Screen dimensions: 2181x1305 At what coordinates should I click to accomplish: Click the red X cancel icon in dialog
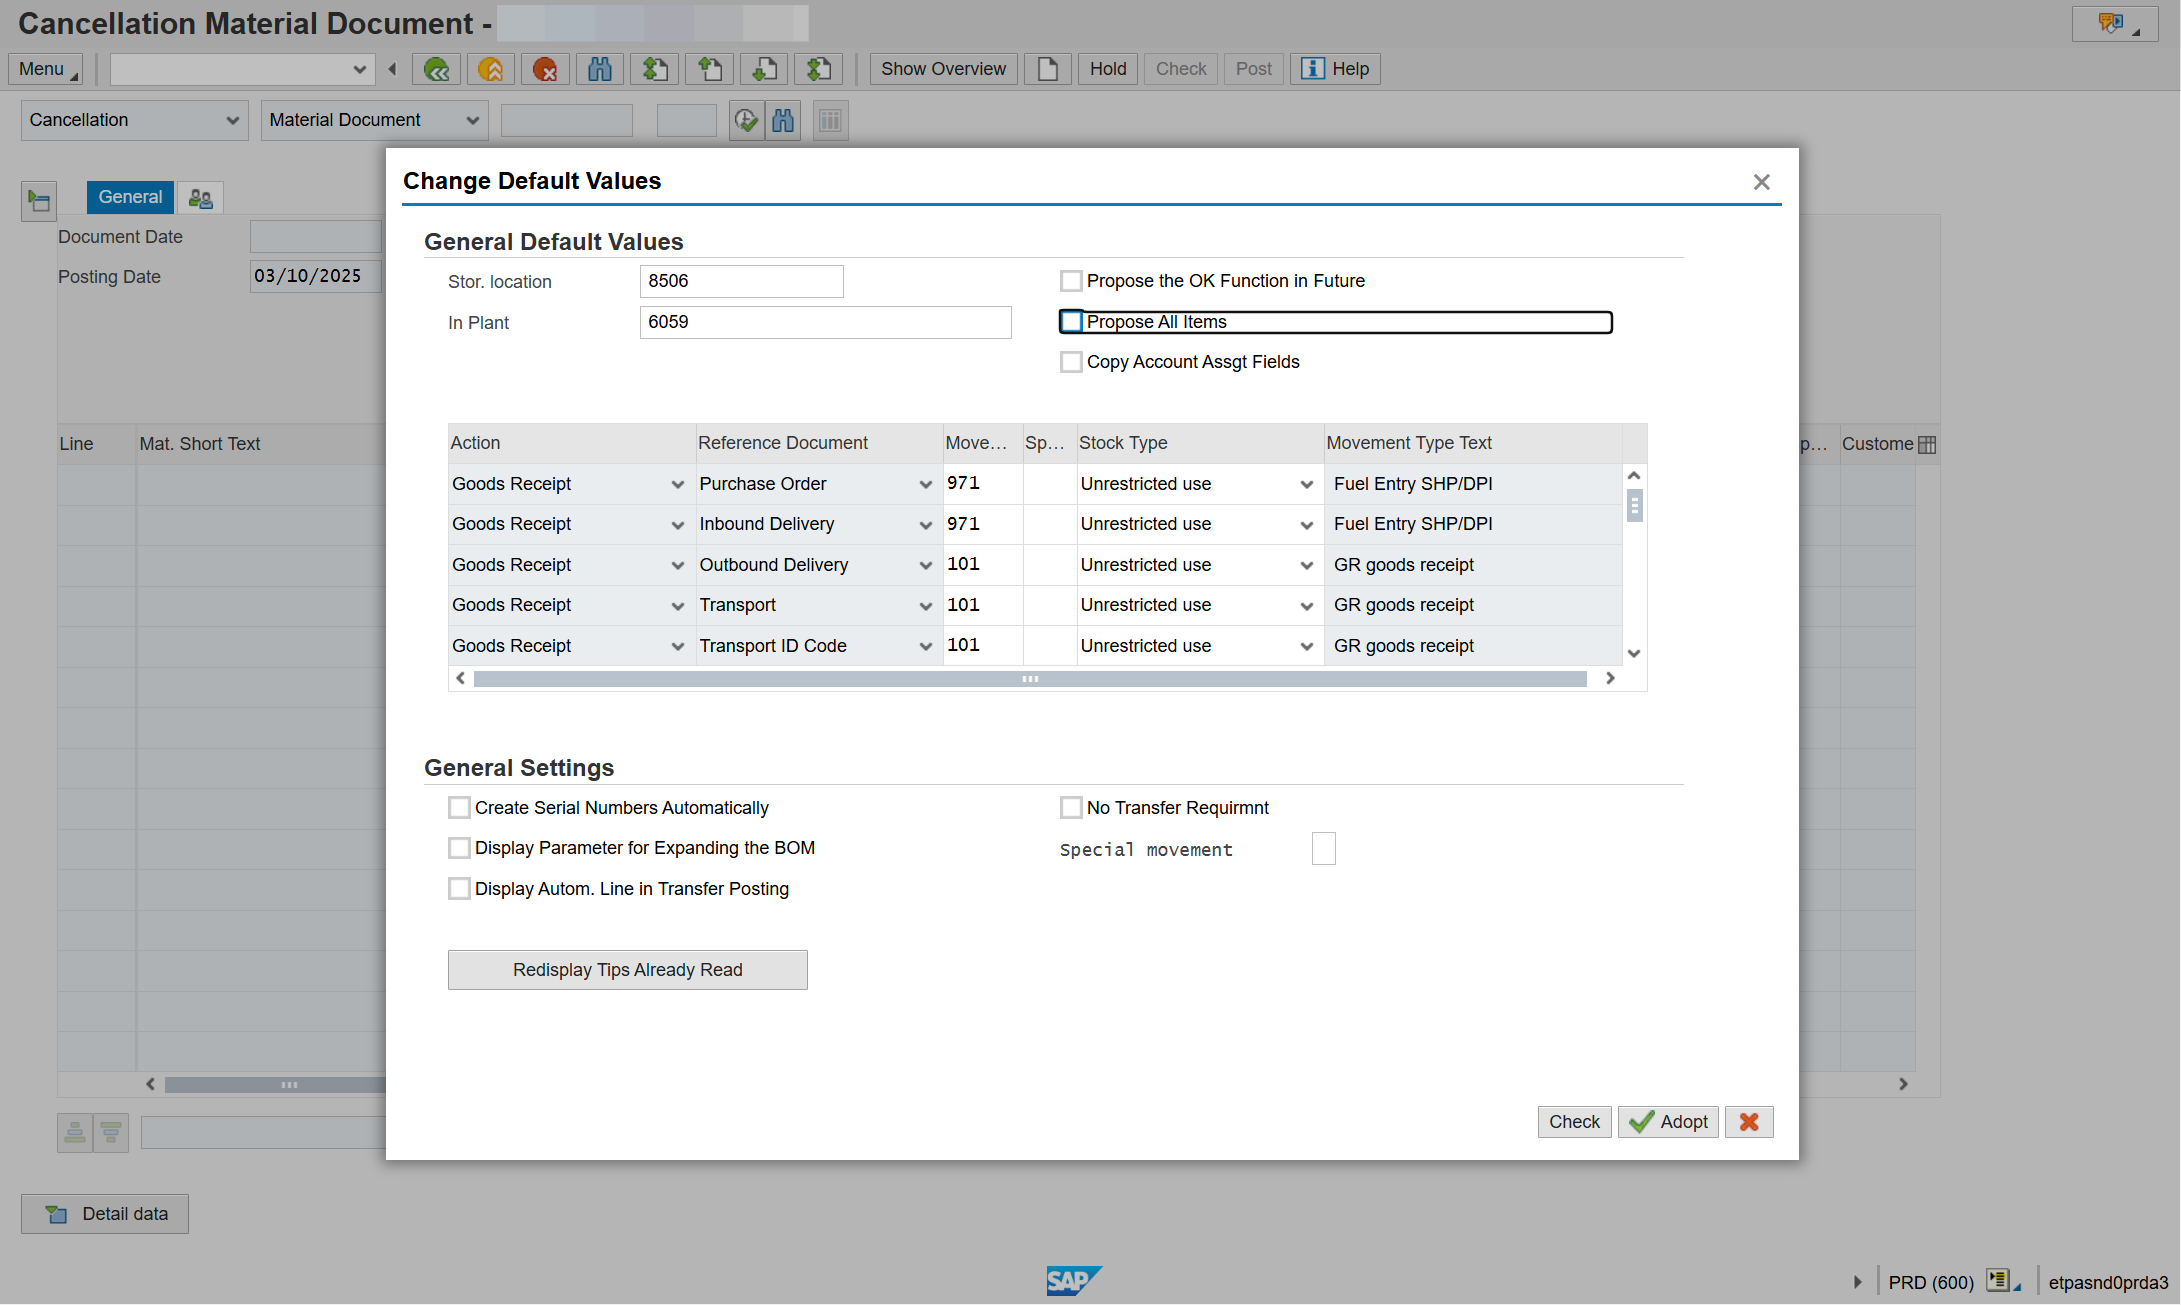pos(1749,1122)
